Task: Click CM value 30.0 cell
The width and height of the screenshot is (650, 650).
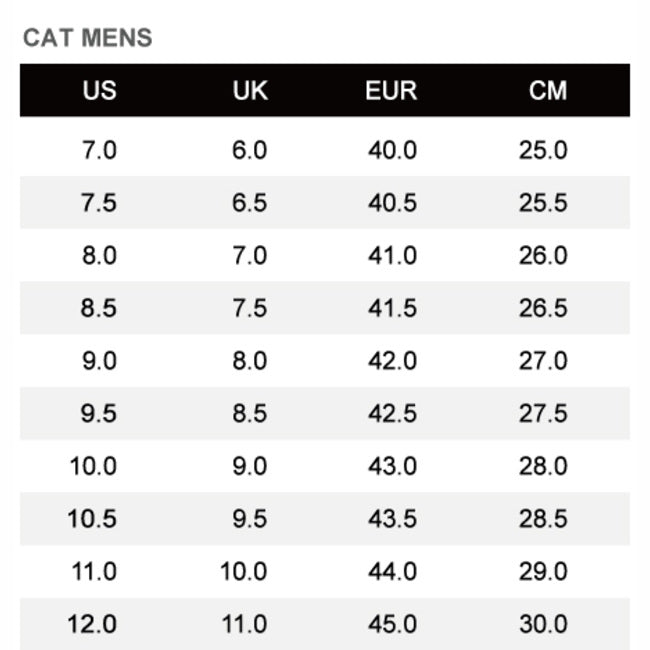Action: [x=543, y=624]
